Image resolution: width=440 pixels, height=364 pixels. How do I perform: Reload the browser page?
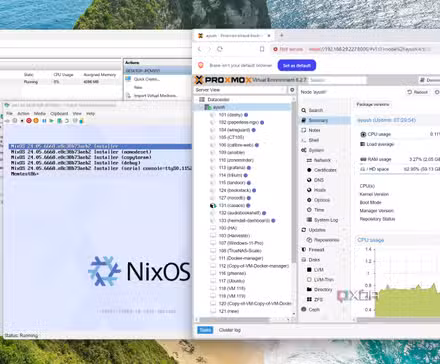coord(220,49)
